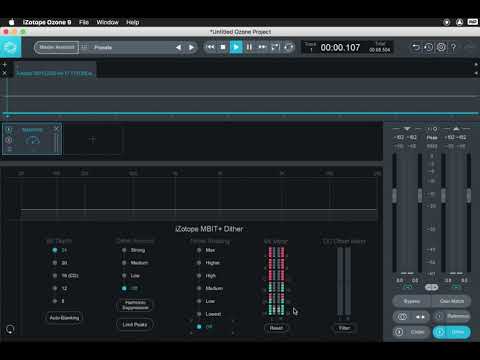The width and height of the screenshot is (480, 360).
Task: Toggle the Codec button
Action: click(412, 332)
